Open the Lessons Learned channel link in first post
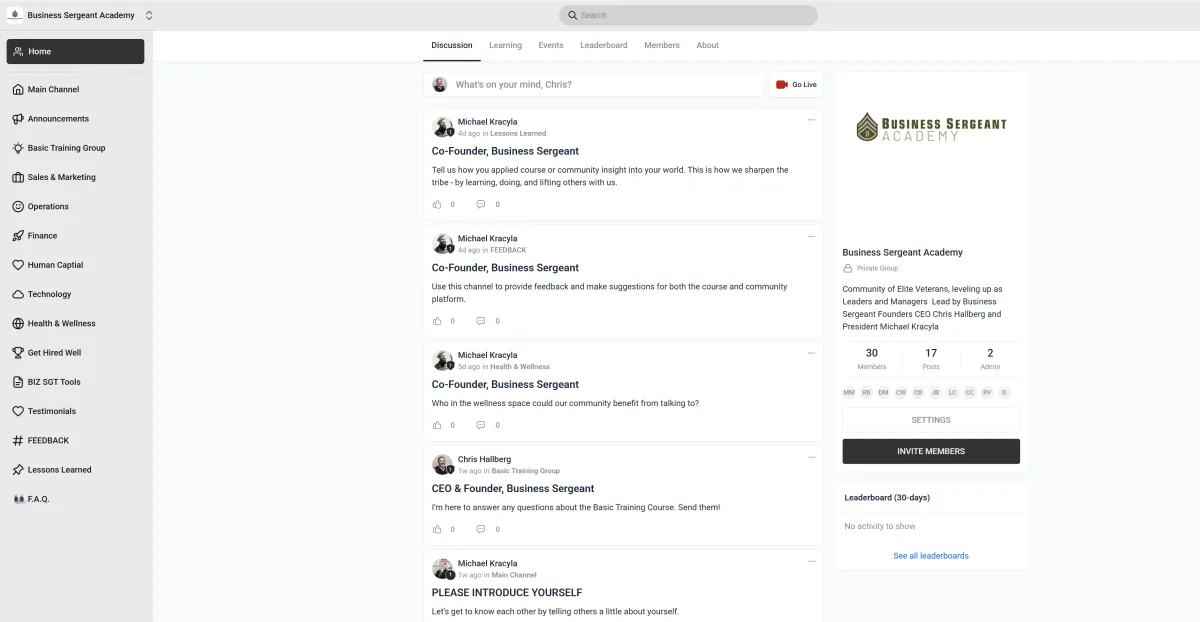The image size is (1200, 622). pyautogui.click(x=518, y=133)
